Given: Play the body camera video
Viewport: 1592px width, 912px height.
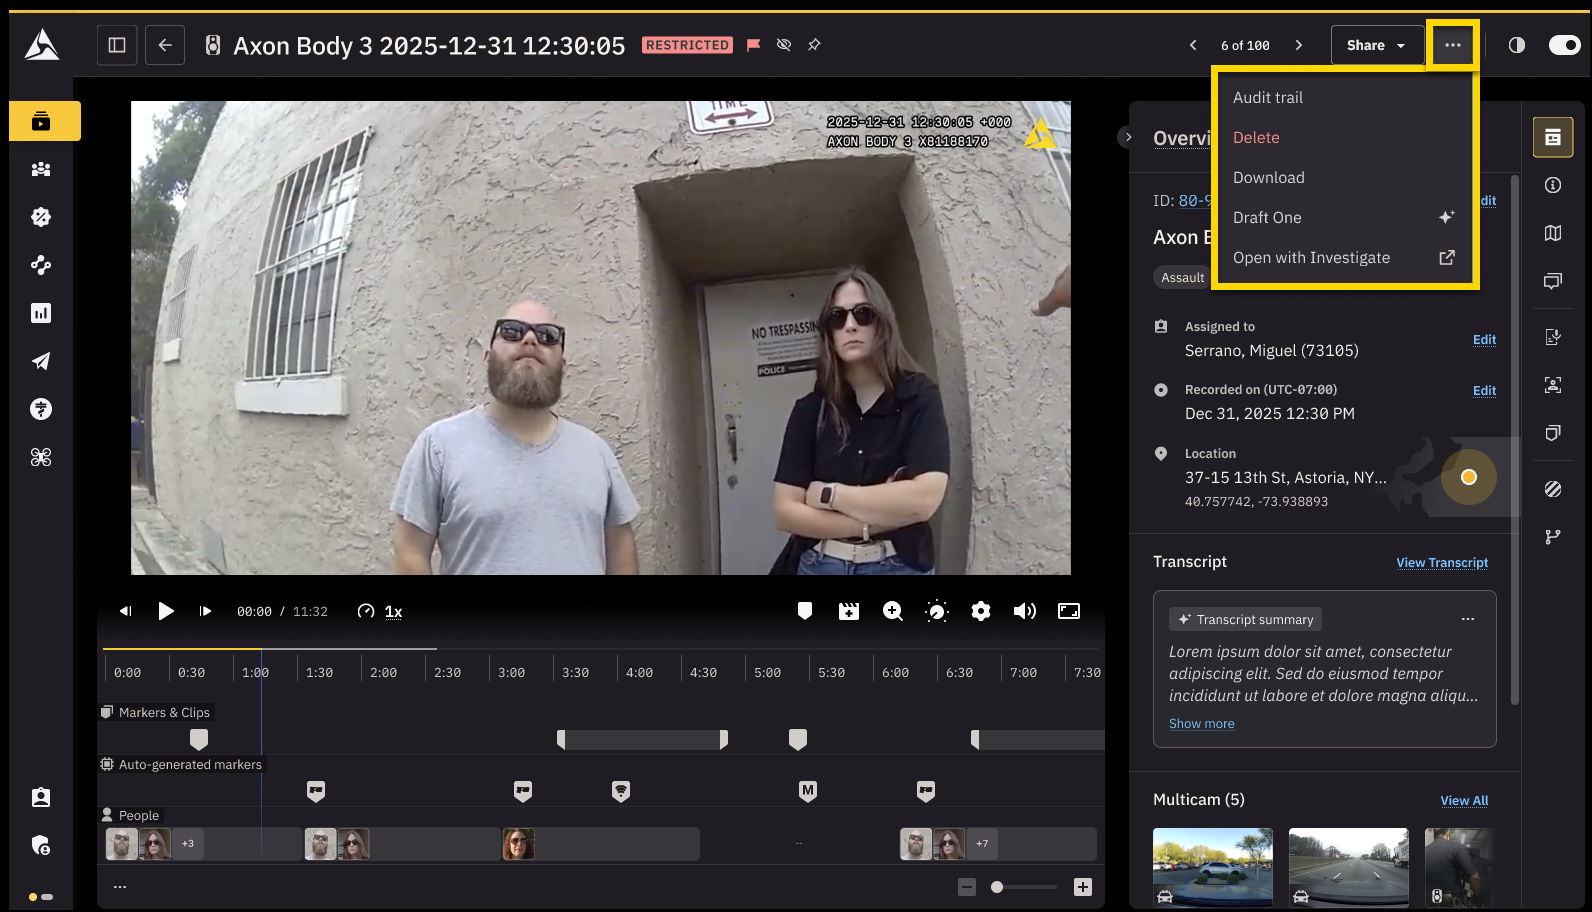Looking at the screenshot, I should pos(166,611).
